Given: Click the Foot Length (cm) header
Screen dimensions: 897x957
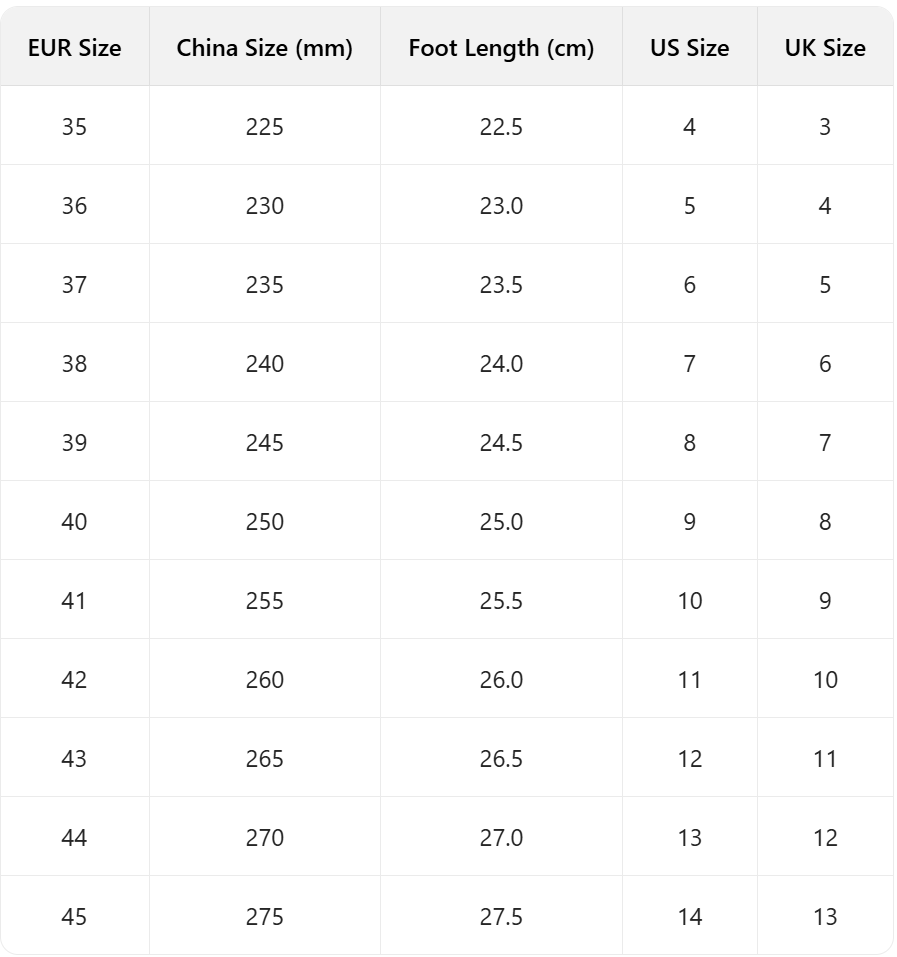Looking at the screenshot, I should click(501, 48).
